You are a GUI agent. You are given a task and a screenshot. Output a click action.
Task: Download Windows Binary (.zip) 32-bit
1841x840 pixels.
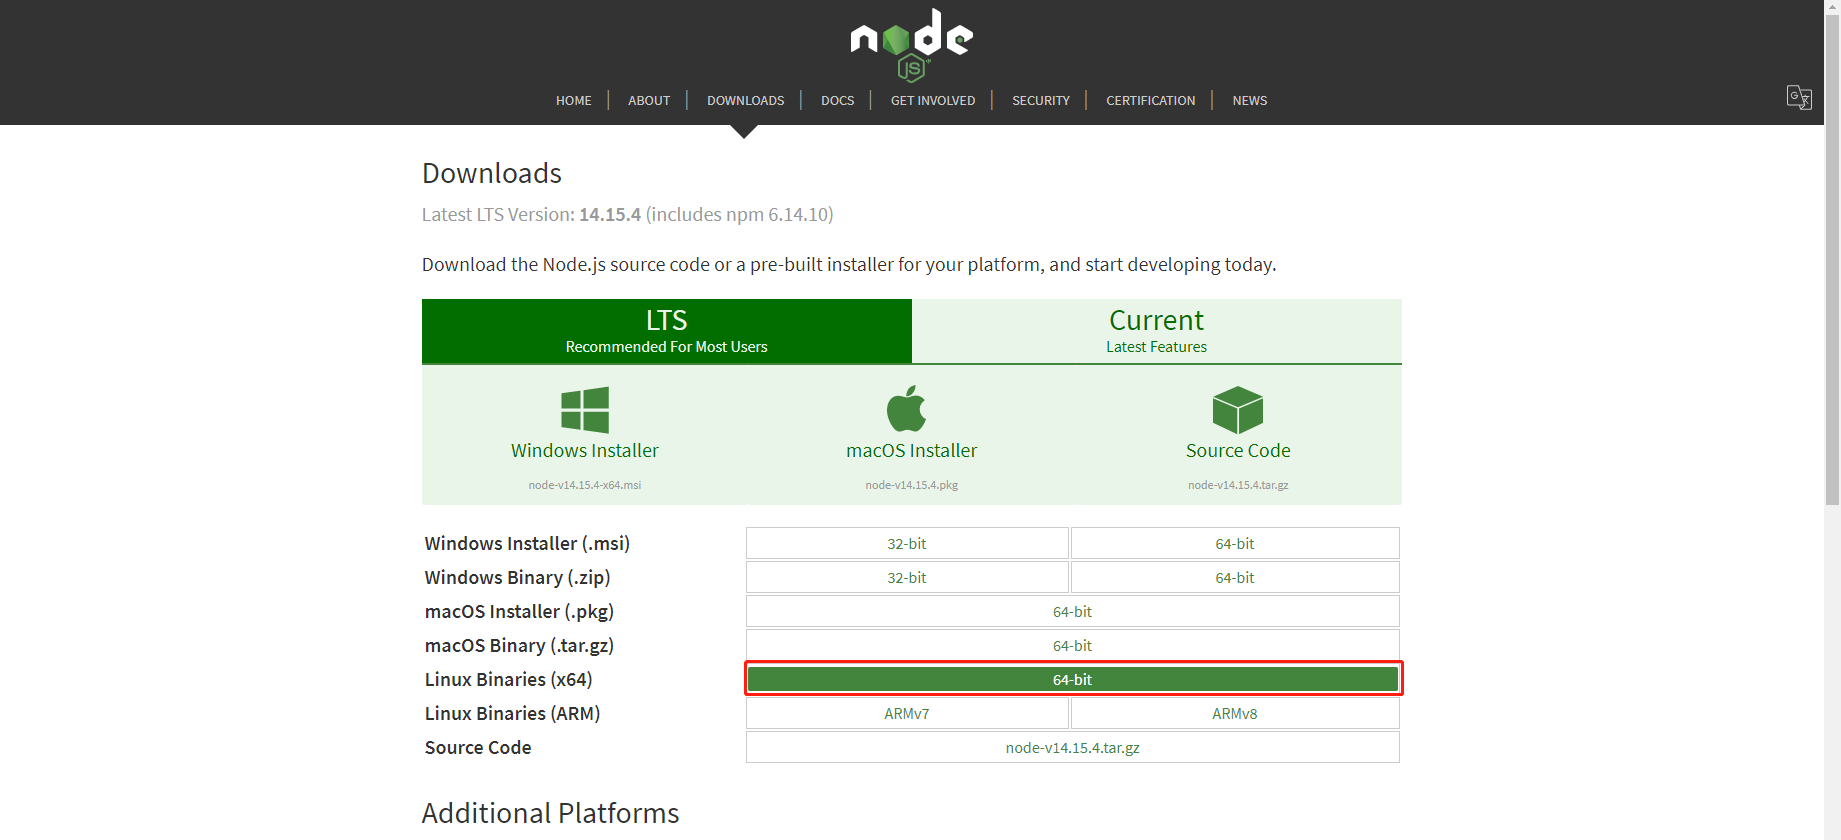coord(907,577)
